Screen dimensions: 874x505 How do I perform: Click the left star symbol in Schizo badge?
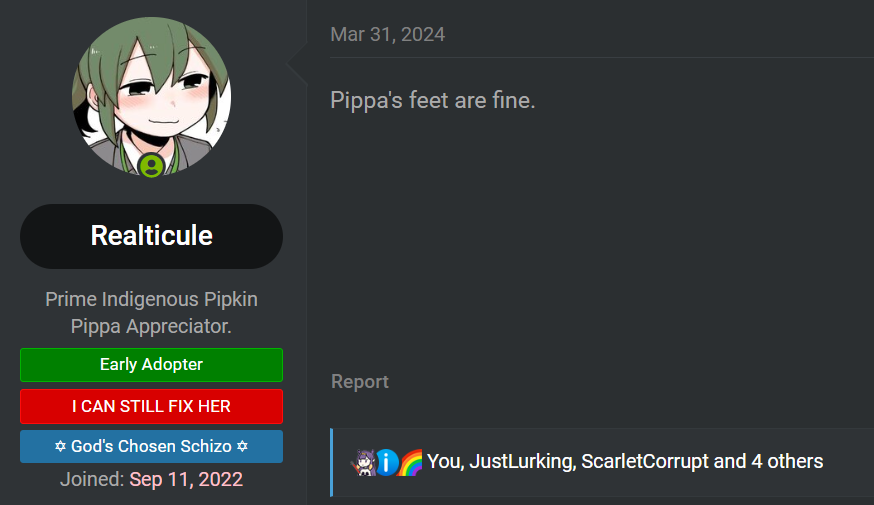(x=60, y=446)
